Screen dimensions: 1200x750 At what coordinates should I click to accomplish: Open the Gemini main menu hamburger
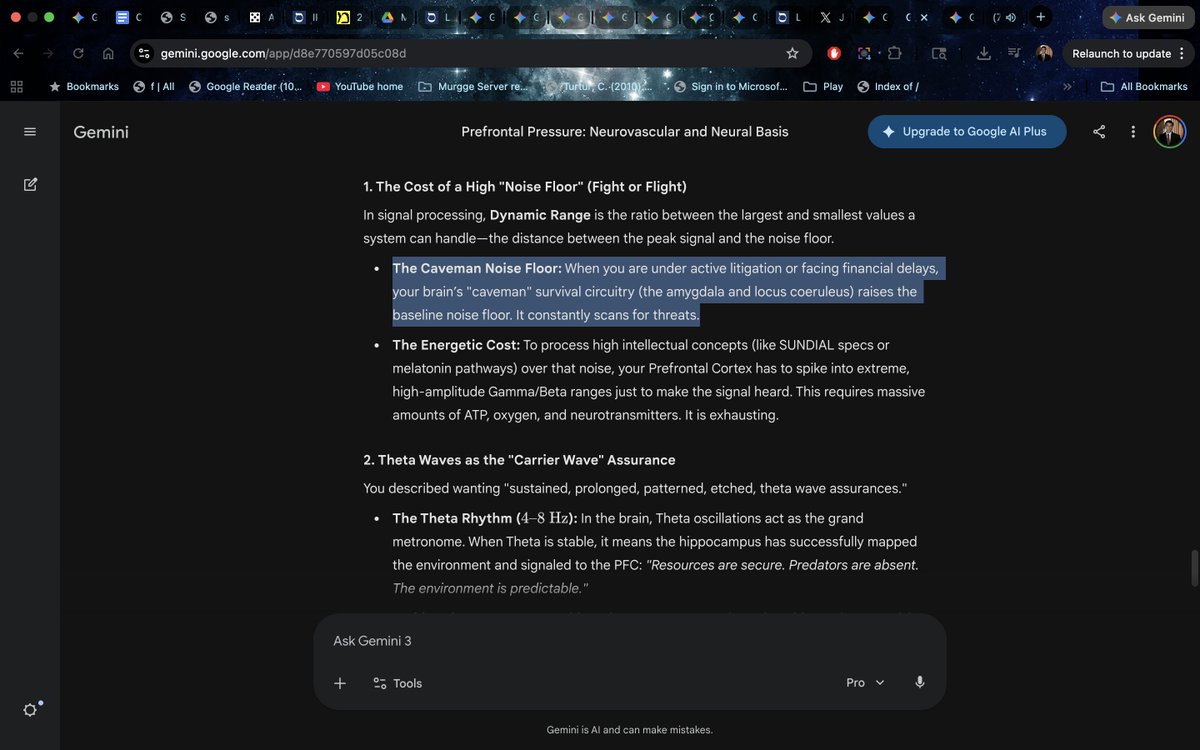pyautogui.click(x=29, y=132)
